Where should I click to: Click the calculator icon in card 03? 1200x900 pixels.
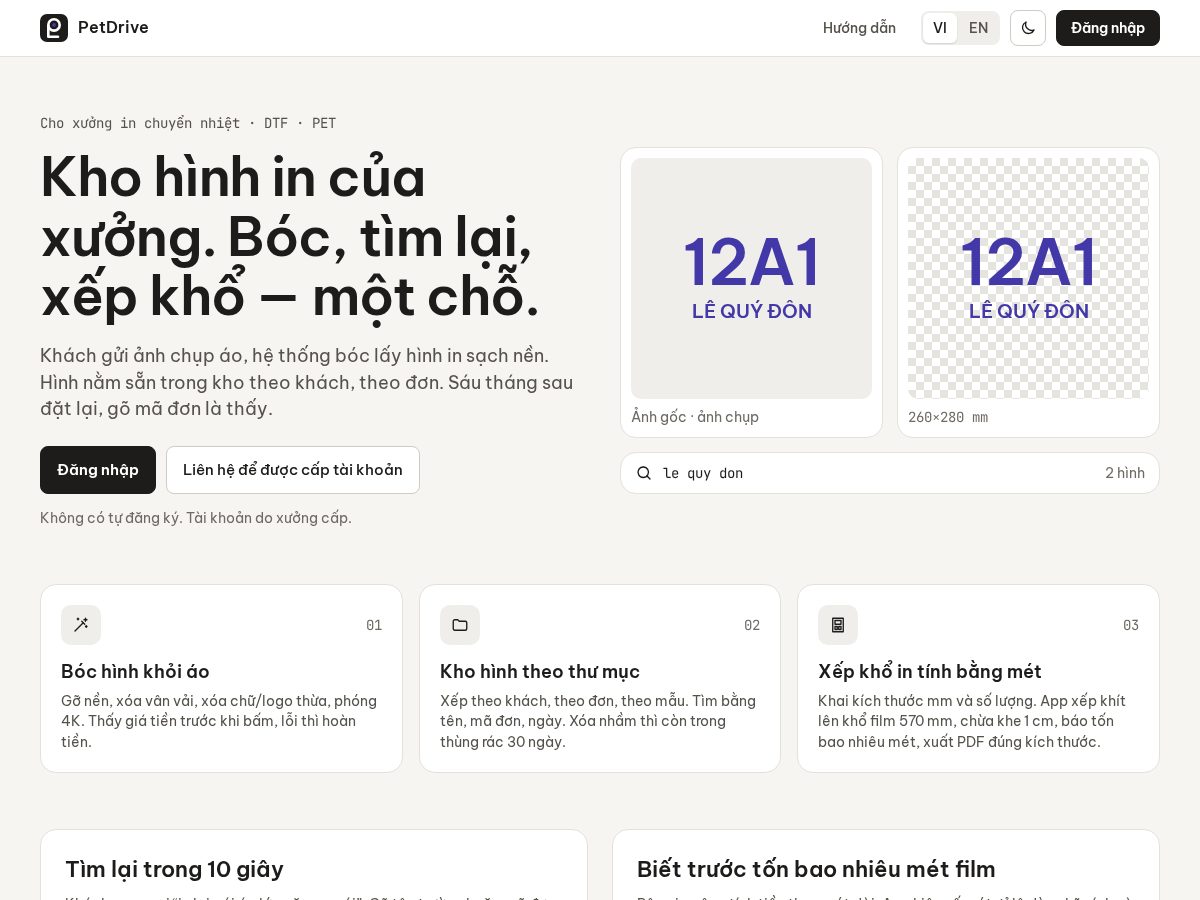[x=838, y=625]
